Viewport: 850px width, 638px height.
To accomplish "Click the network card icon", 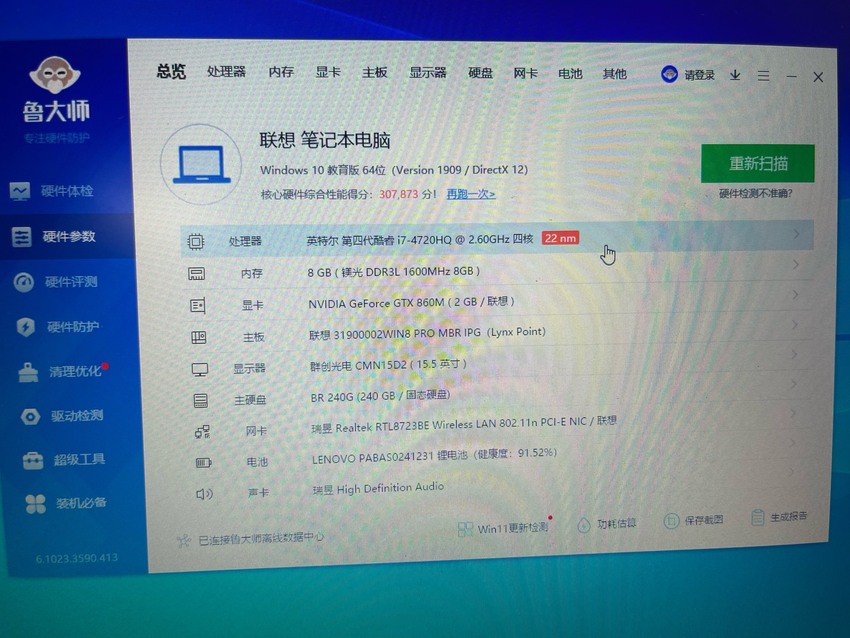I will click(202, 431).
